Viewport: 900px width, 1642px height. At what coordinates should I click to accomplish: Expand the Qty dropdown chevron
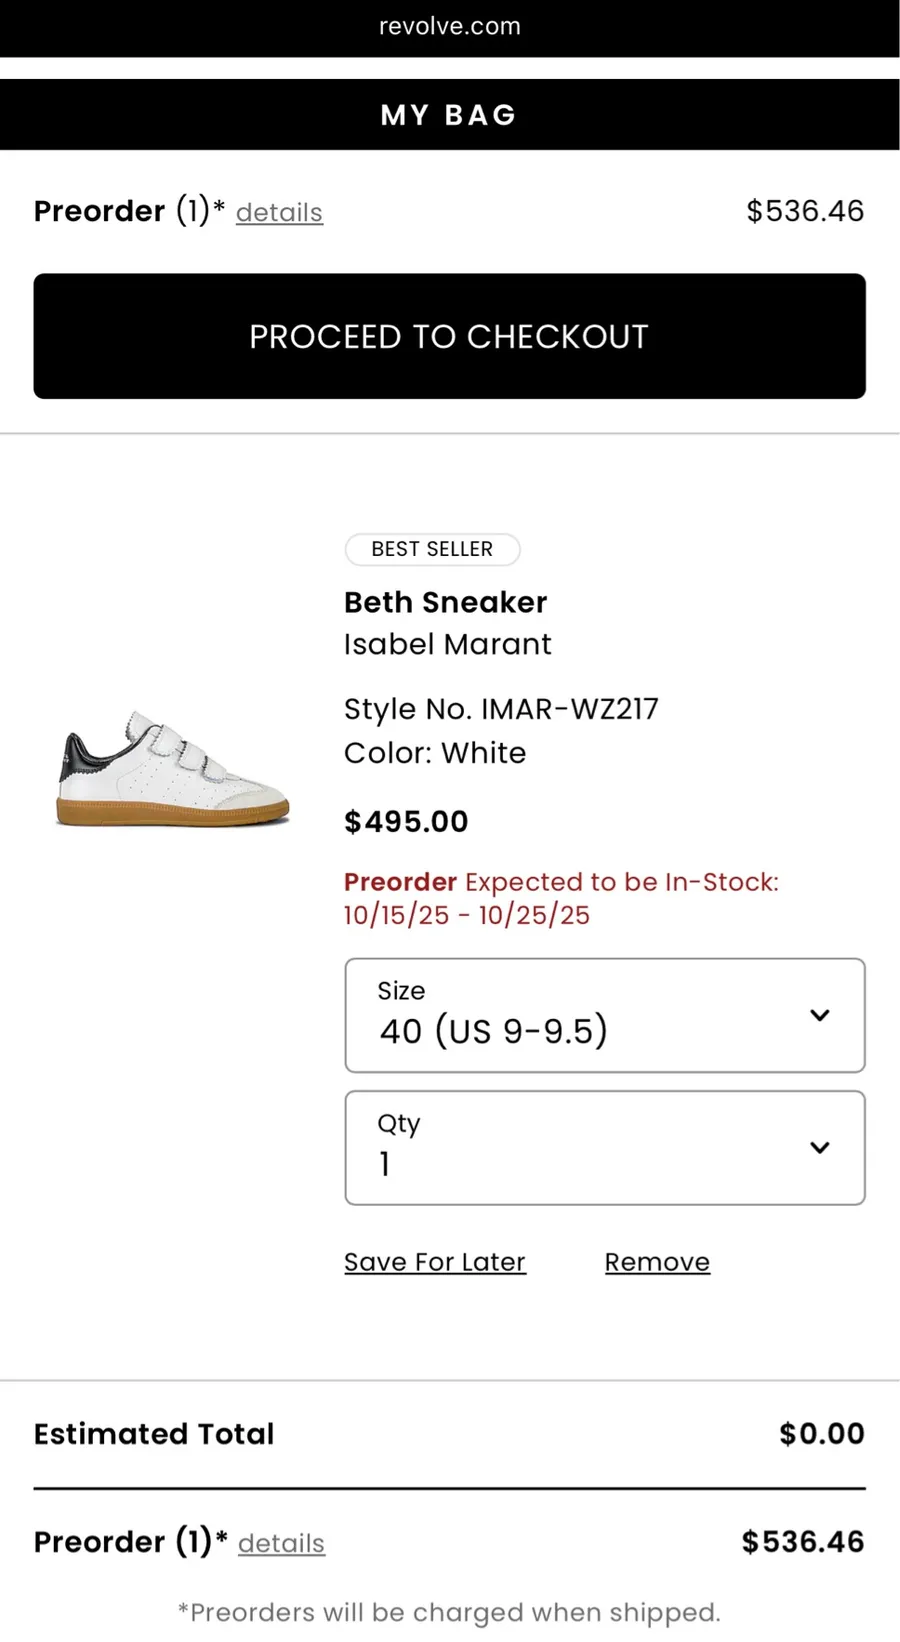pyautogui.click(x=819, y=1147)
